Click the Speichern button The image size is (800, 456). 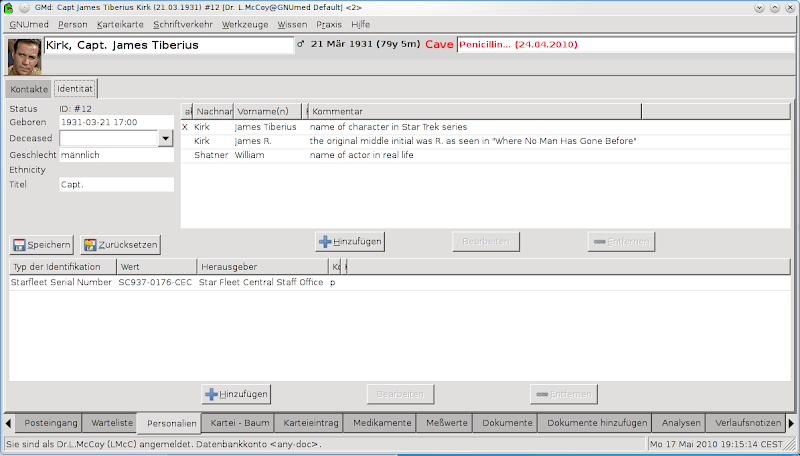[x=41, y=245]
